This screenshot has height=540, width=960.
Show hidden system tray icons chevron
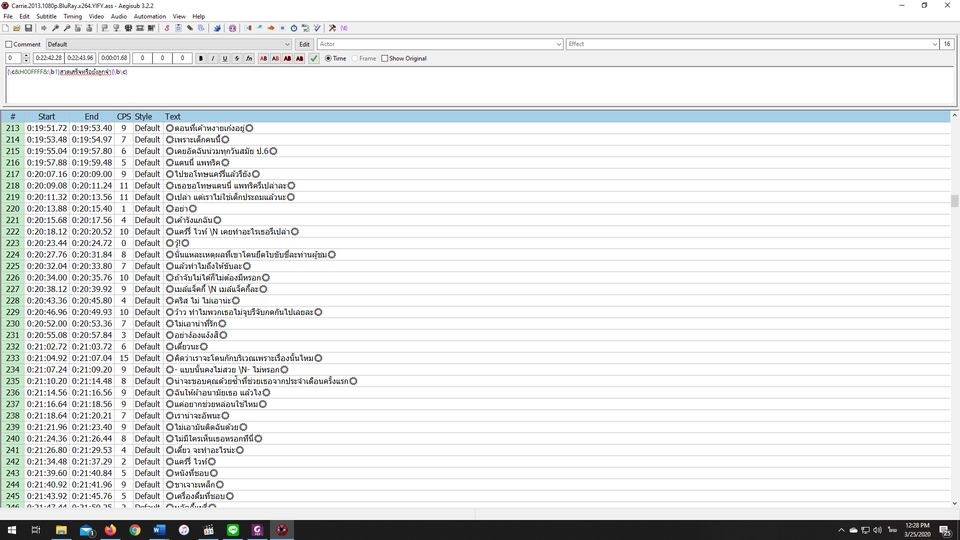pyautogui.click(x=841, y=530)
